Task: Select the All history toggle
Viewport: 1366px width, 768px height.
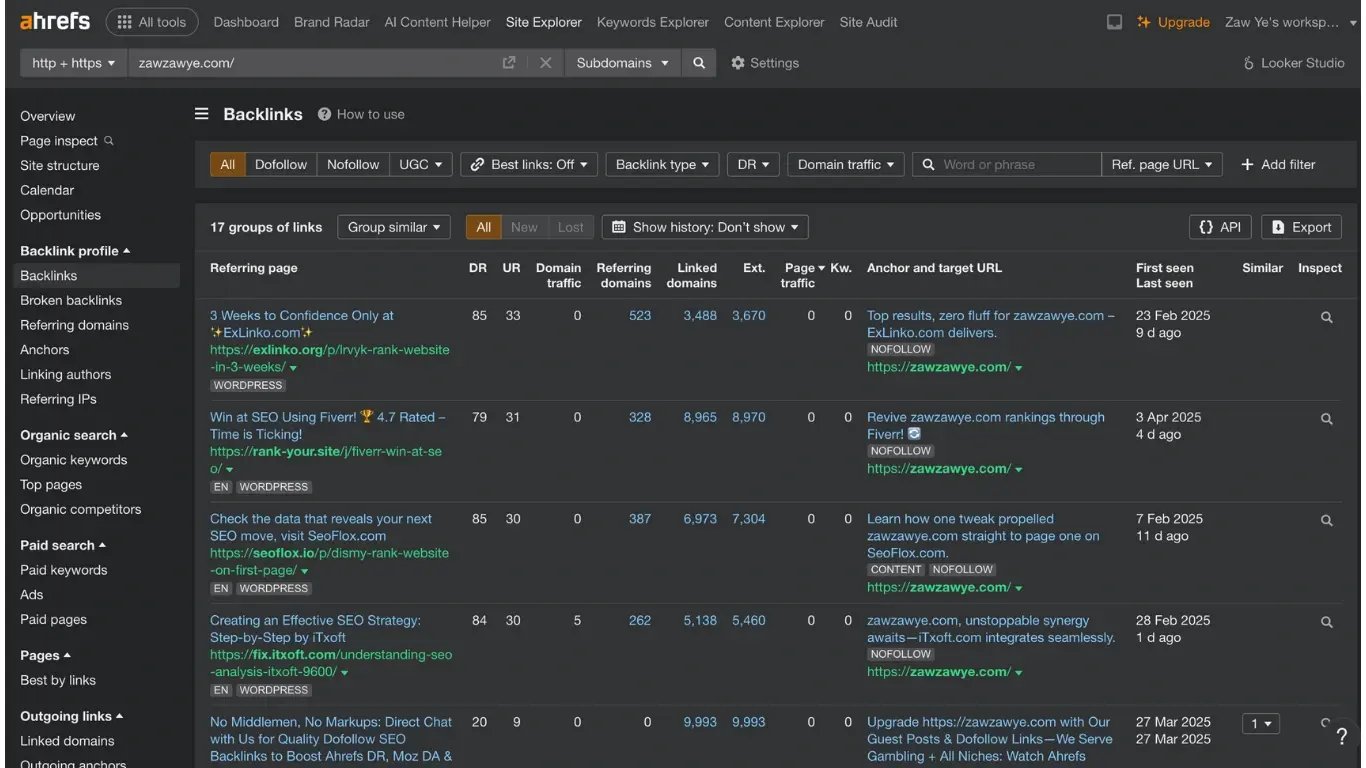Action: point(484,227)
